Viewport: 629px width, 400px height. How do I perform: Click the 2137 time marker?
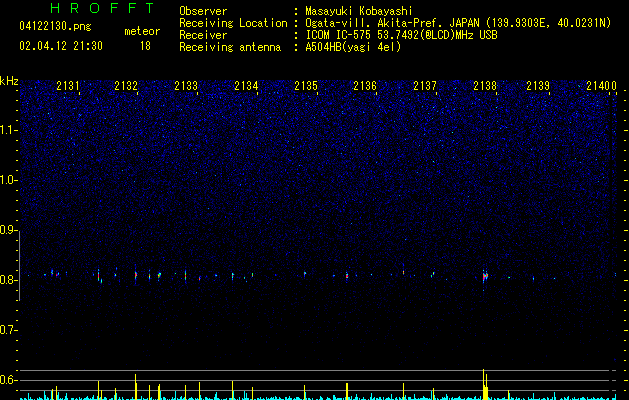click(425, 86)
